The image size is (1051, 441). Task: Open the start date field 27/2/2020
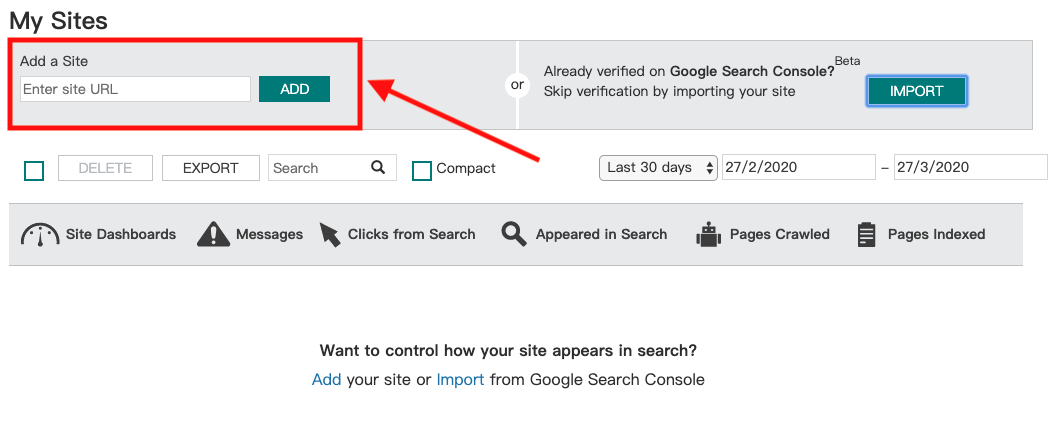798,168
